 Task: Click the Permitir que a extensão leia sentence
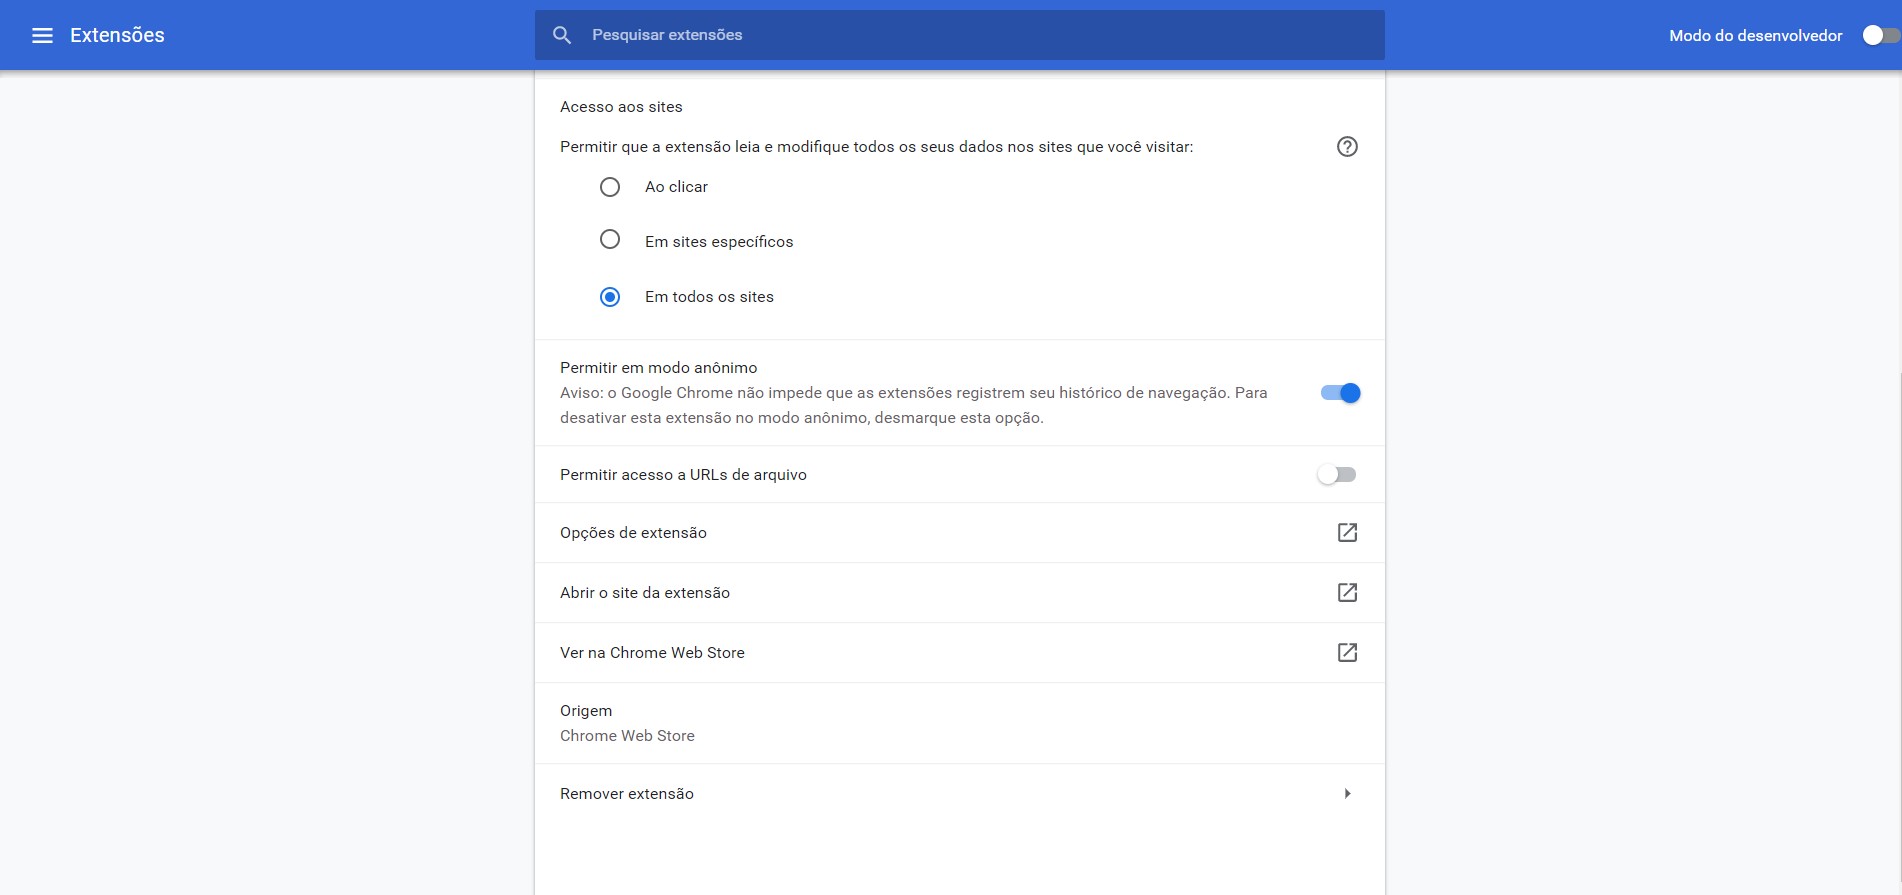876,147
